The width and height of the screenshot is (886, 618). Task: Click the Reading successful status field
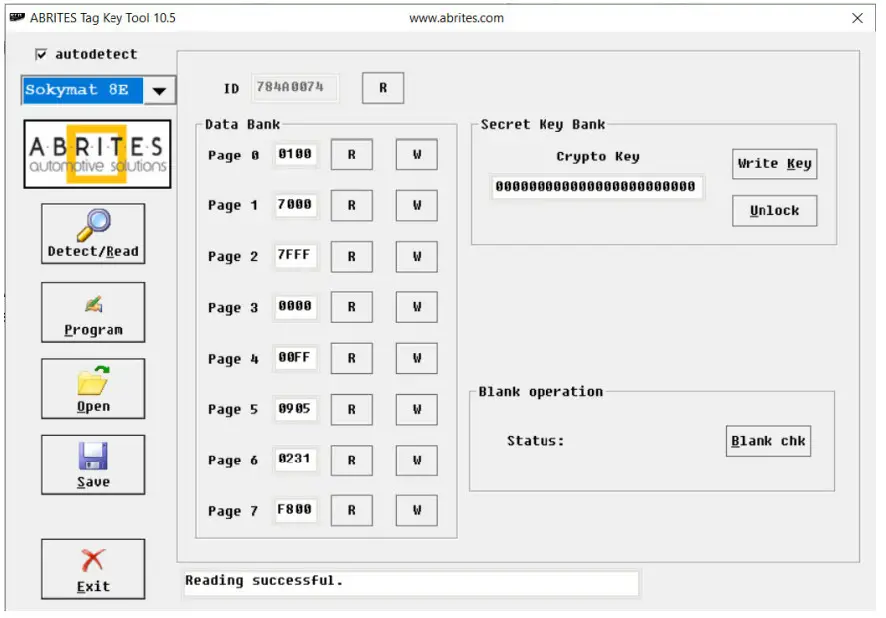click(x=410, y=581)
